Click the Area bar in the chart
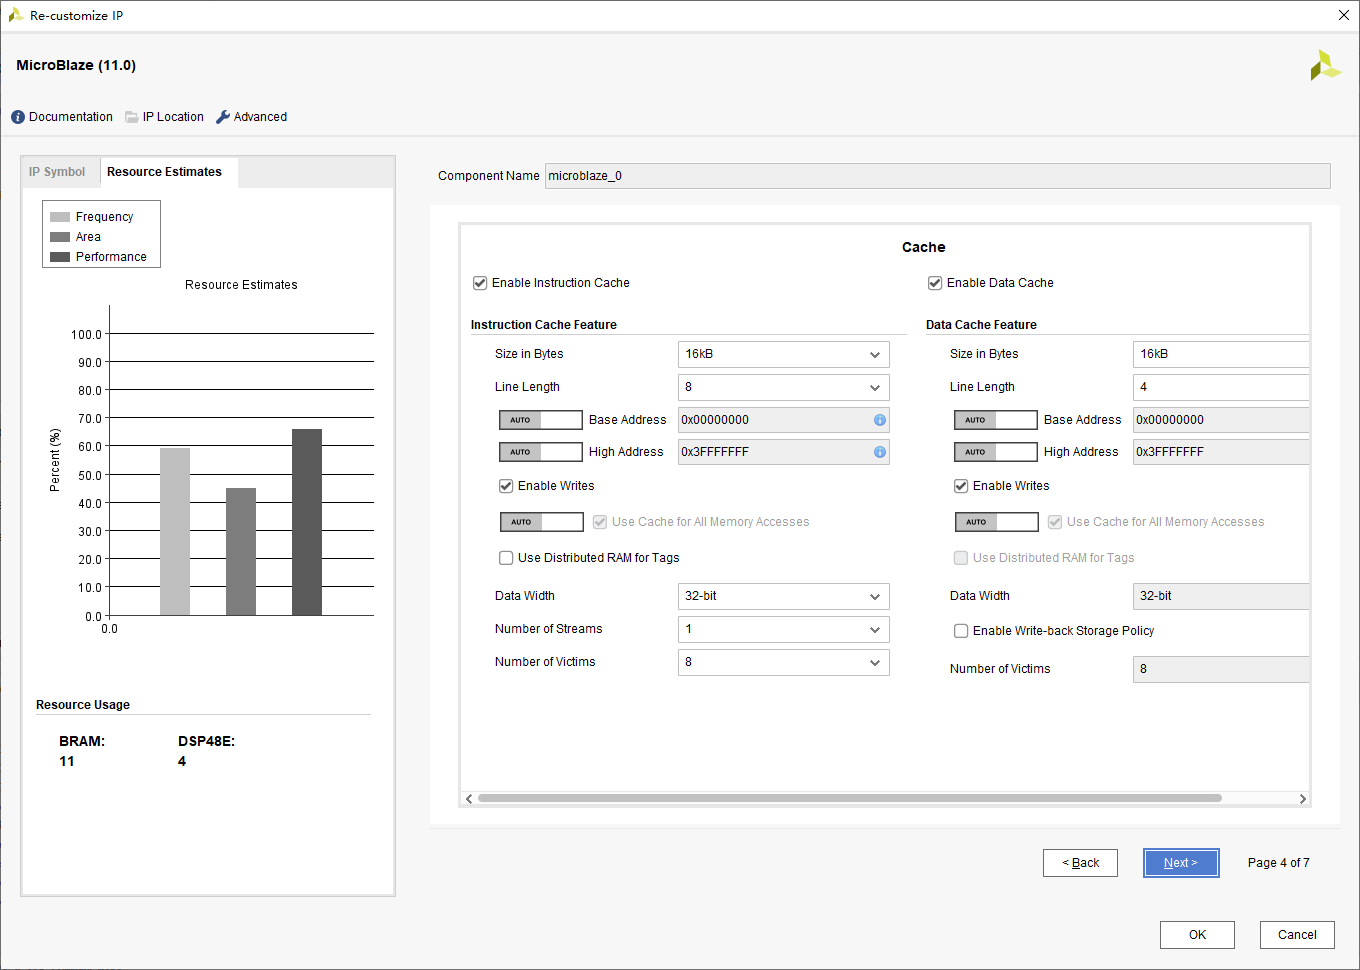This screenshot has height=970, width=1360. 241,552
